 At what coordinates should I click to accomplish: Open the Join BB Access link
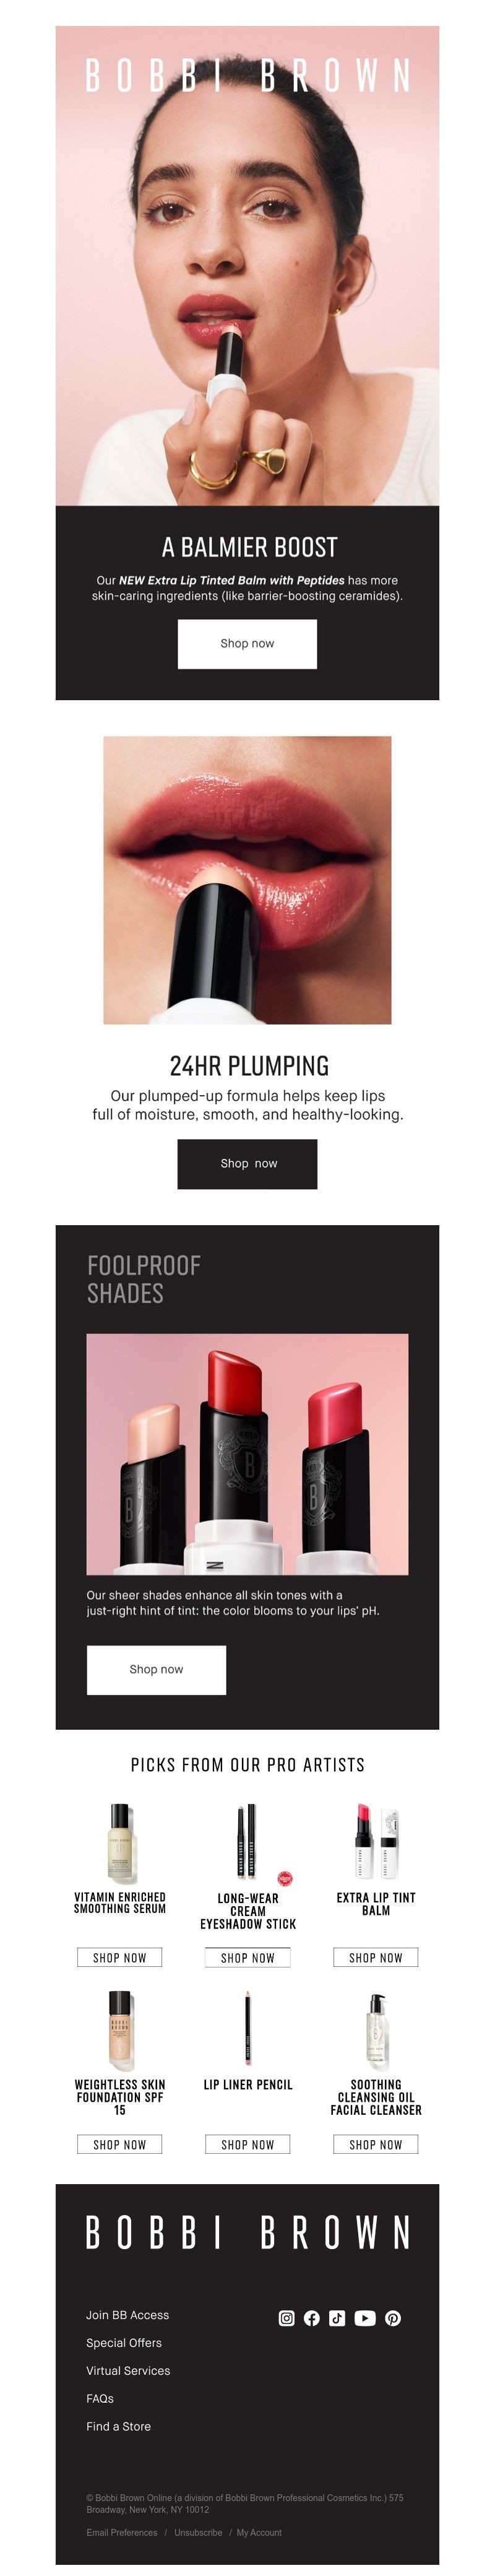click(127, 2315)
